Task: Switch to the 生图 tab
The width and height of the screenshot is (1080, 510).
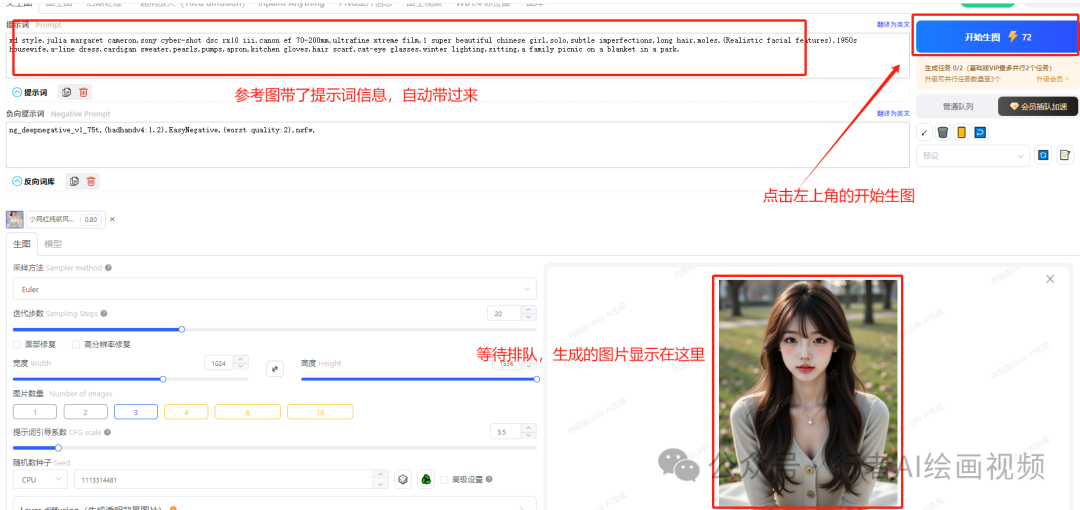Action: (22, 244)
